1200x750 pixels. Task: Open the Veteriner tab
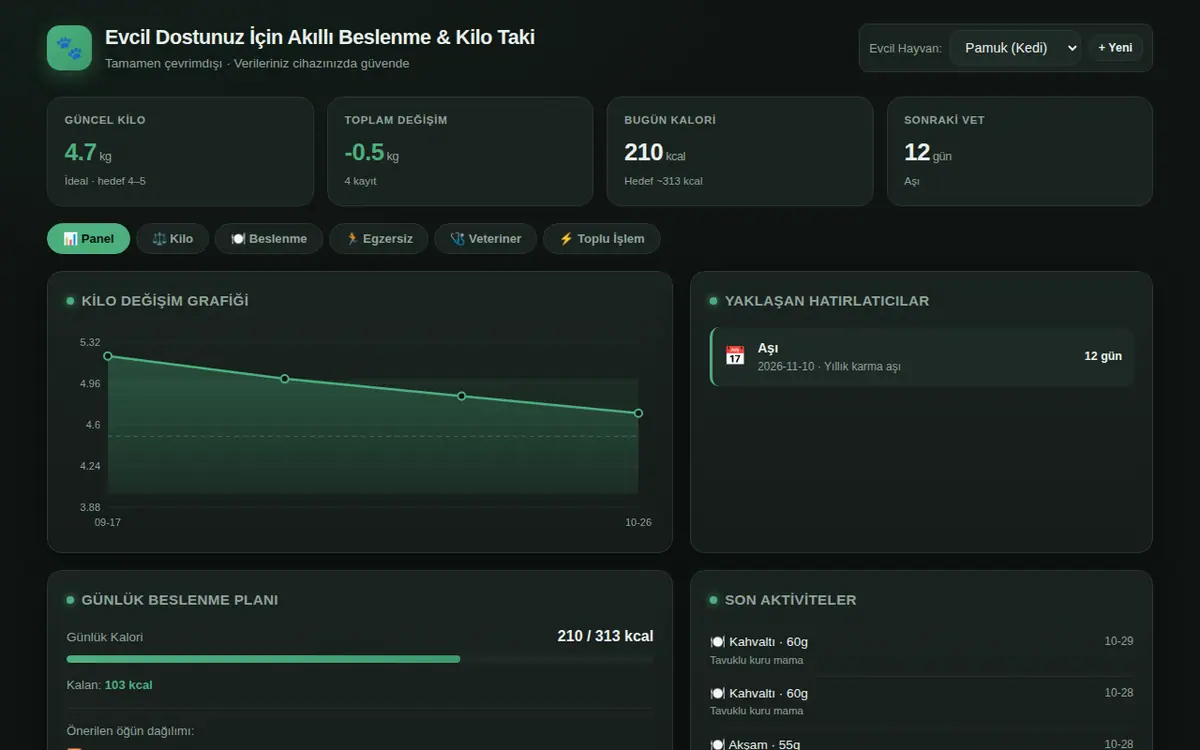[x=486, y=239]
